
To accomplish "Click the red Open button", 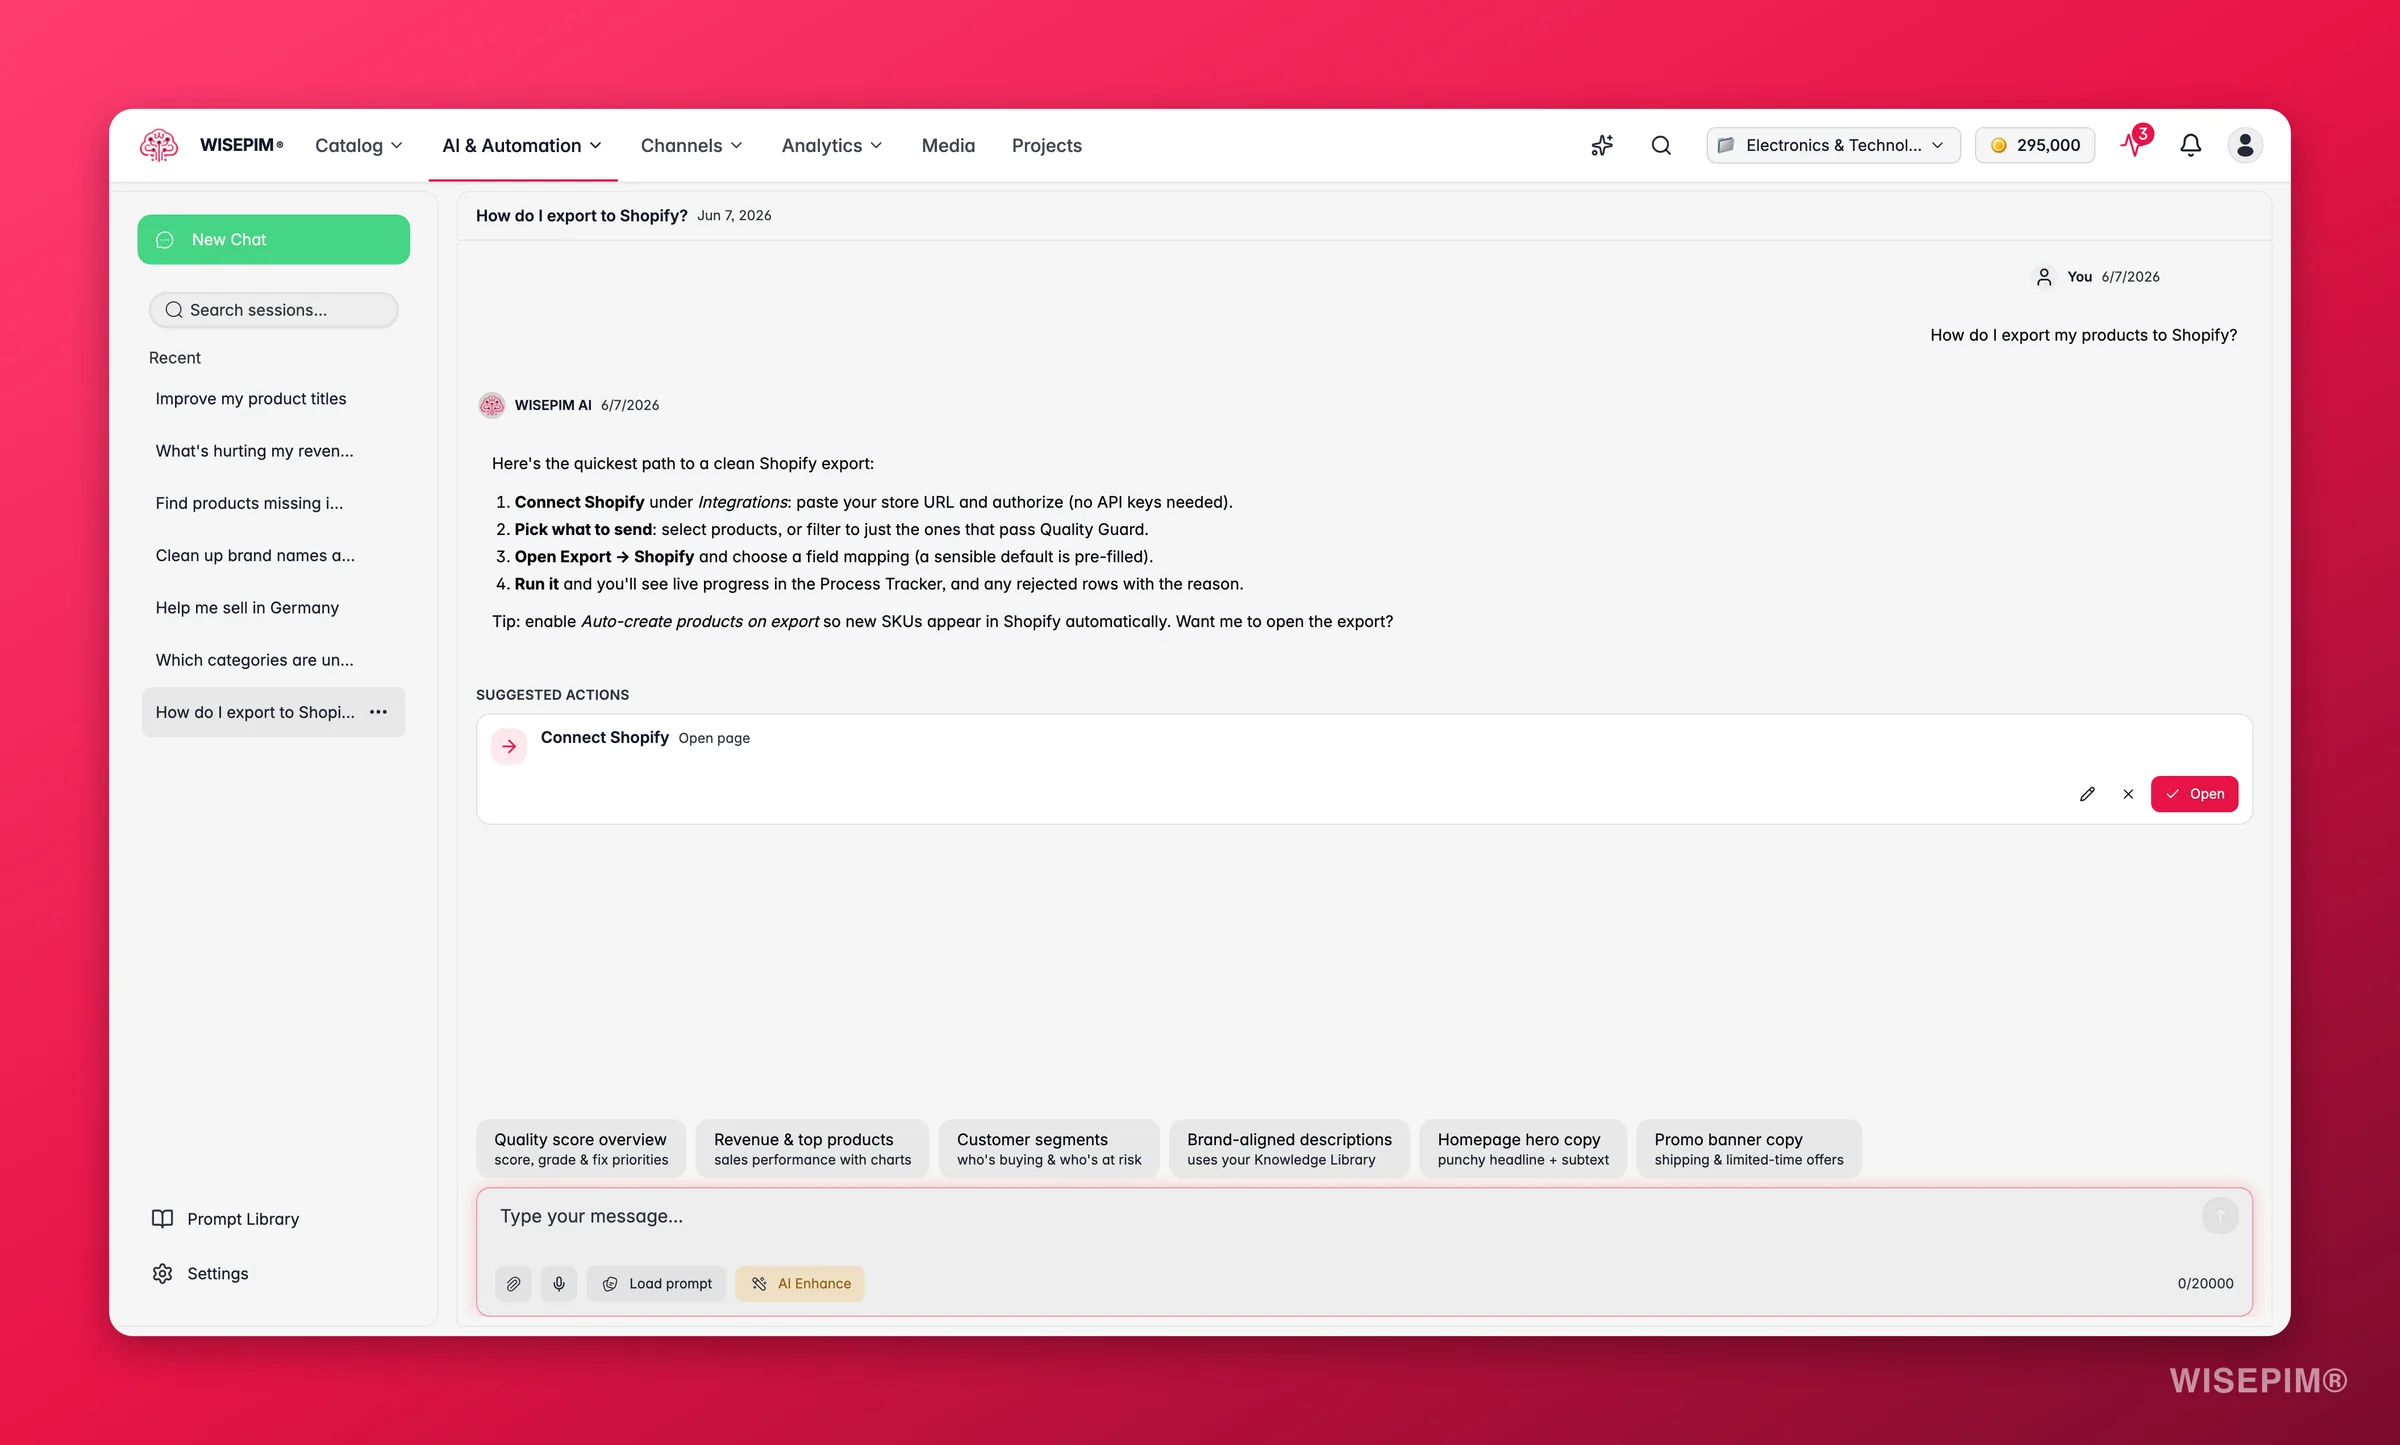I will [2194, 794].
